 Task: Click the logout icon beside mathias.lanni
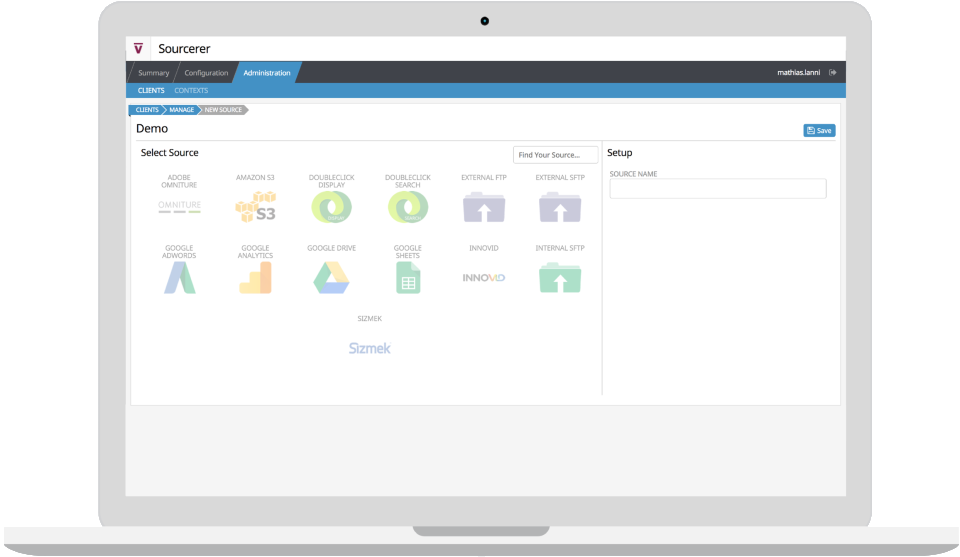click(833, 72)
